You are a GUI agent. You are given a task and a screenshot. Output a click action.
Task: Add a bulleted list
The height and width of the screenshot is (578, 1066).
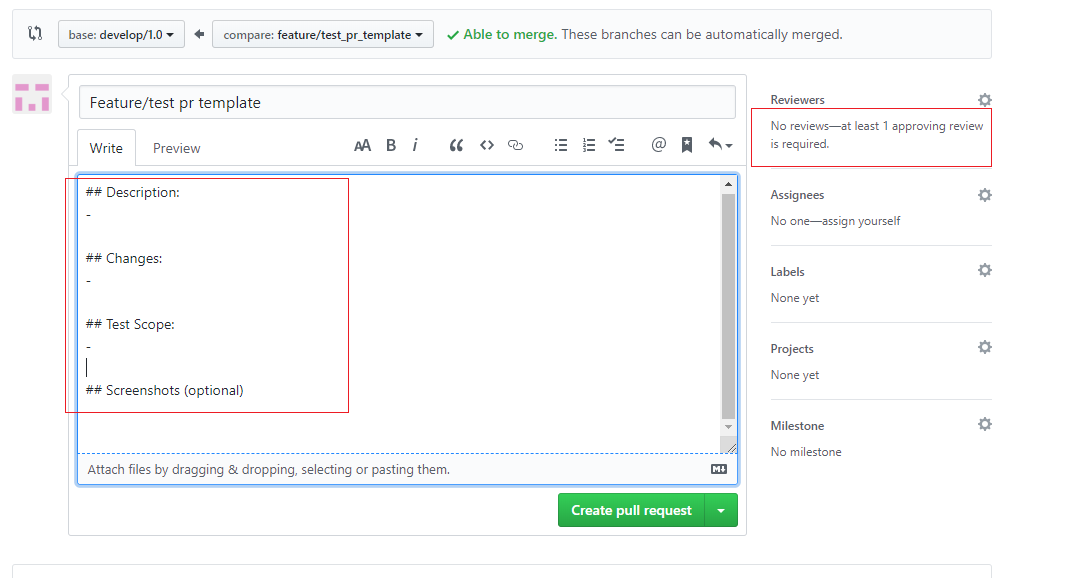tap(561, 145)
